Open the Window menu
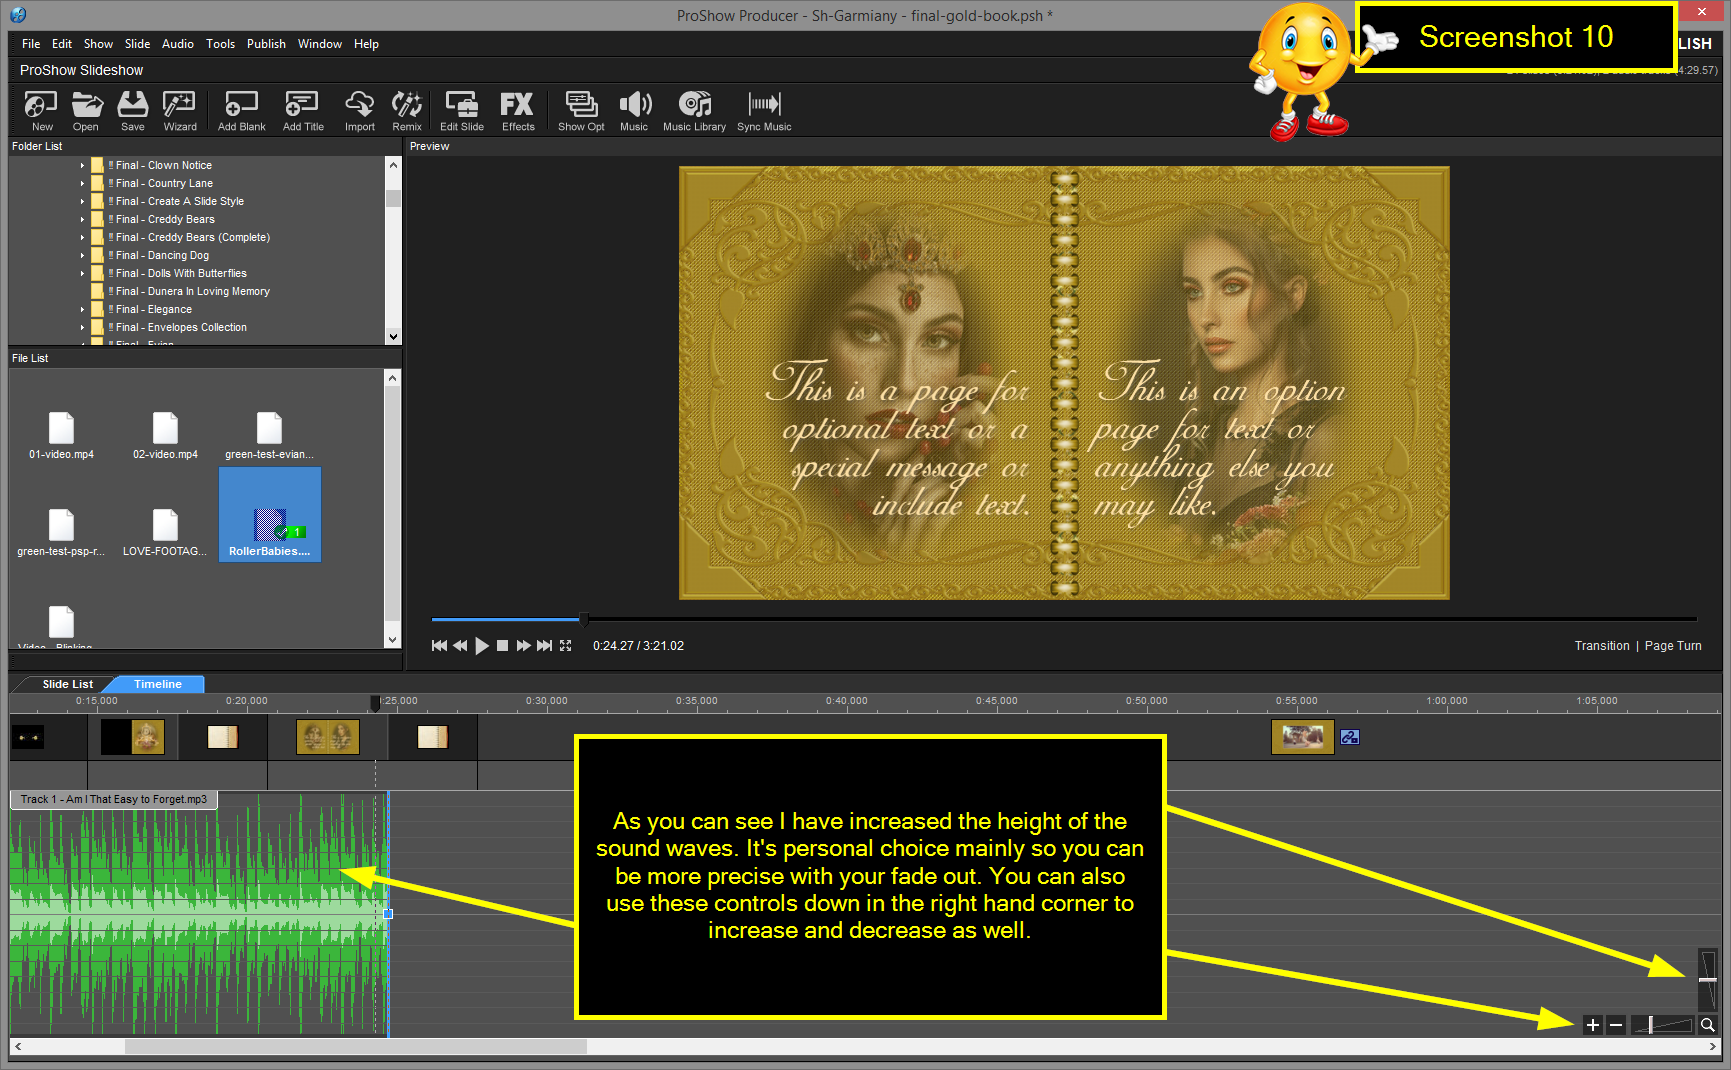 coord(320,44)
